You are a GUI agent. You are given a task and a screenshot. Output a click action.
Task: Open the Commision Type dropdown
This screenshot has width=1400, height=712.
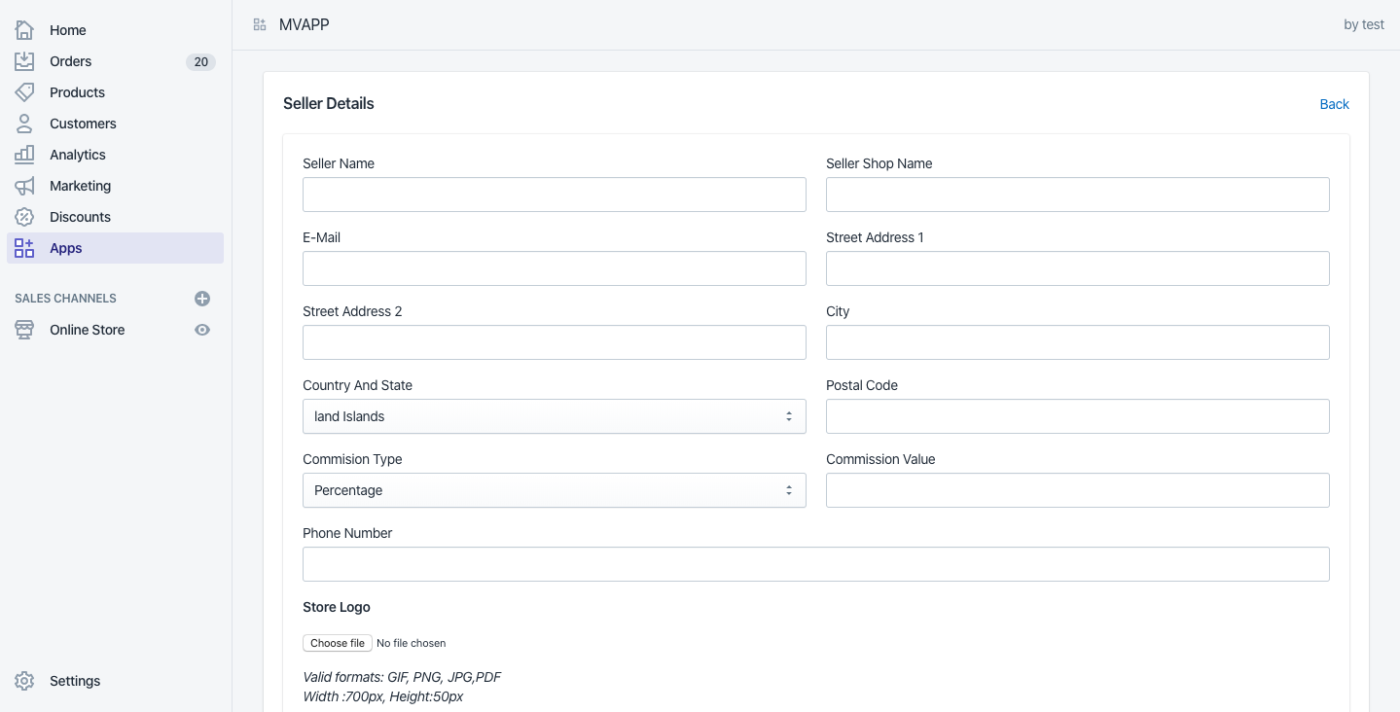[x=554, y=490]
